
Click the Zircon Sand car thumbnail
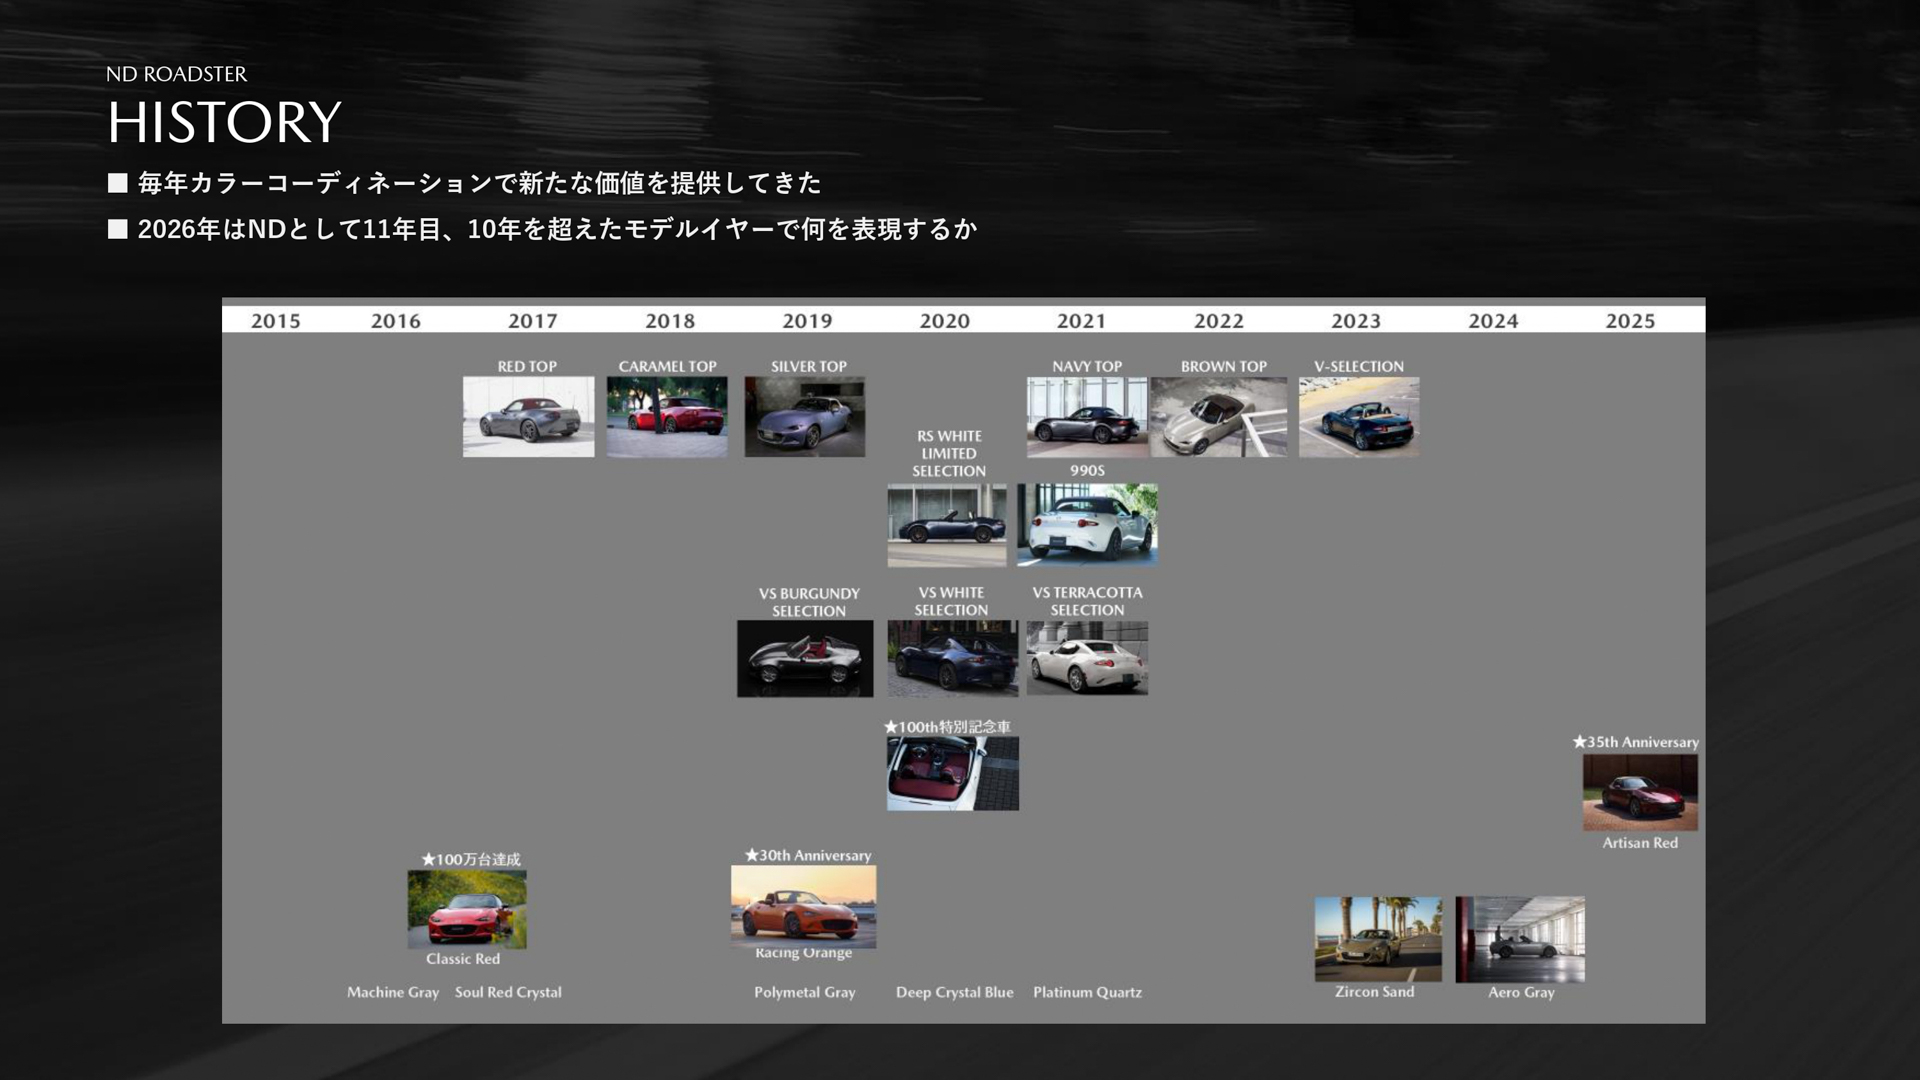point(1378,939)
